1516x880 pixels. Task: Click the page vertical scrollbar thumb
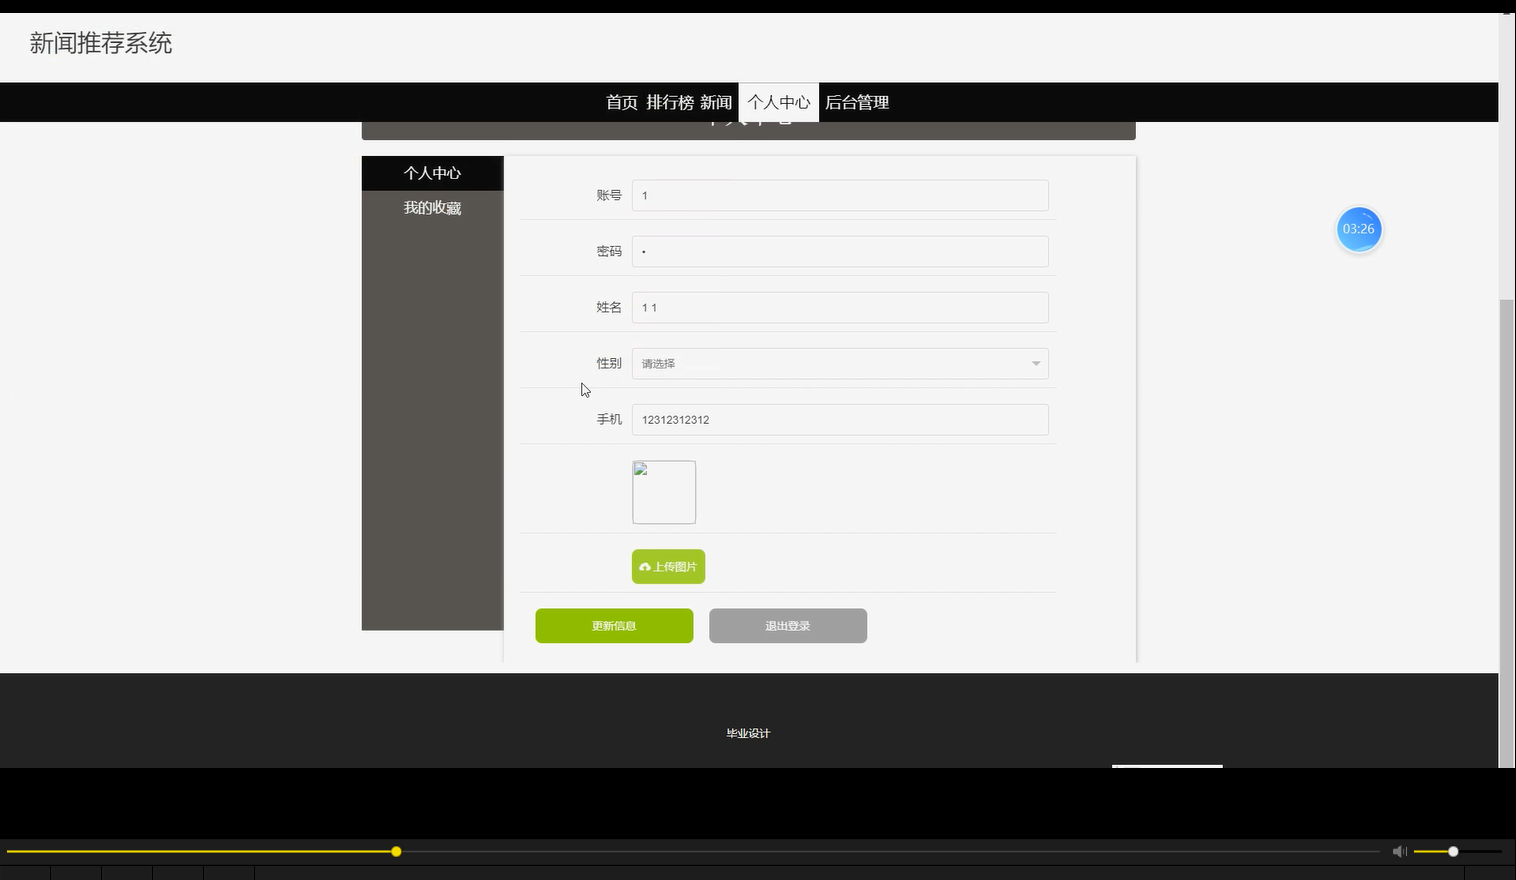pos(1507,533)
